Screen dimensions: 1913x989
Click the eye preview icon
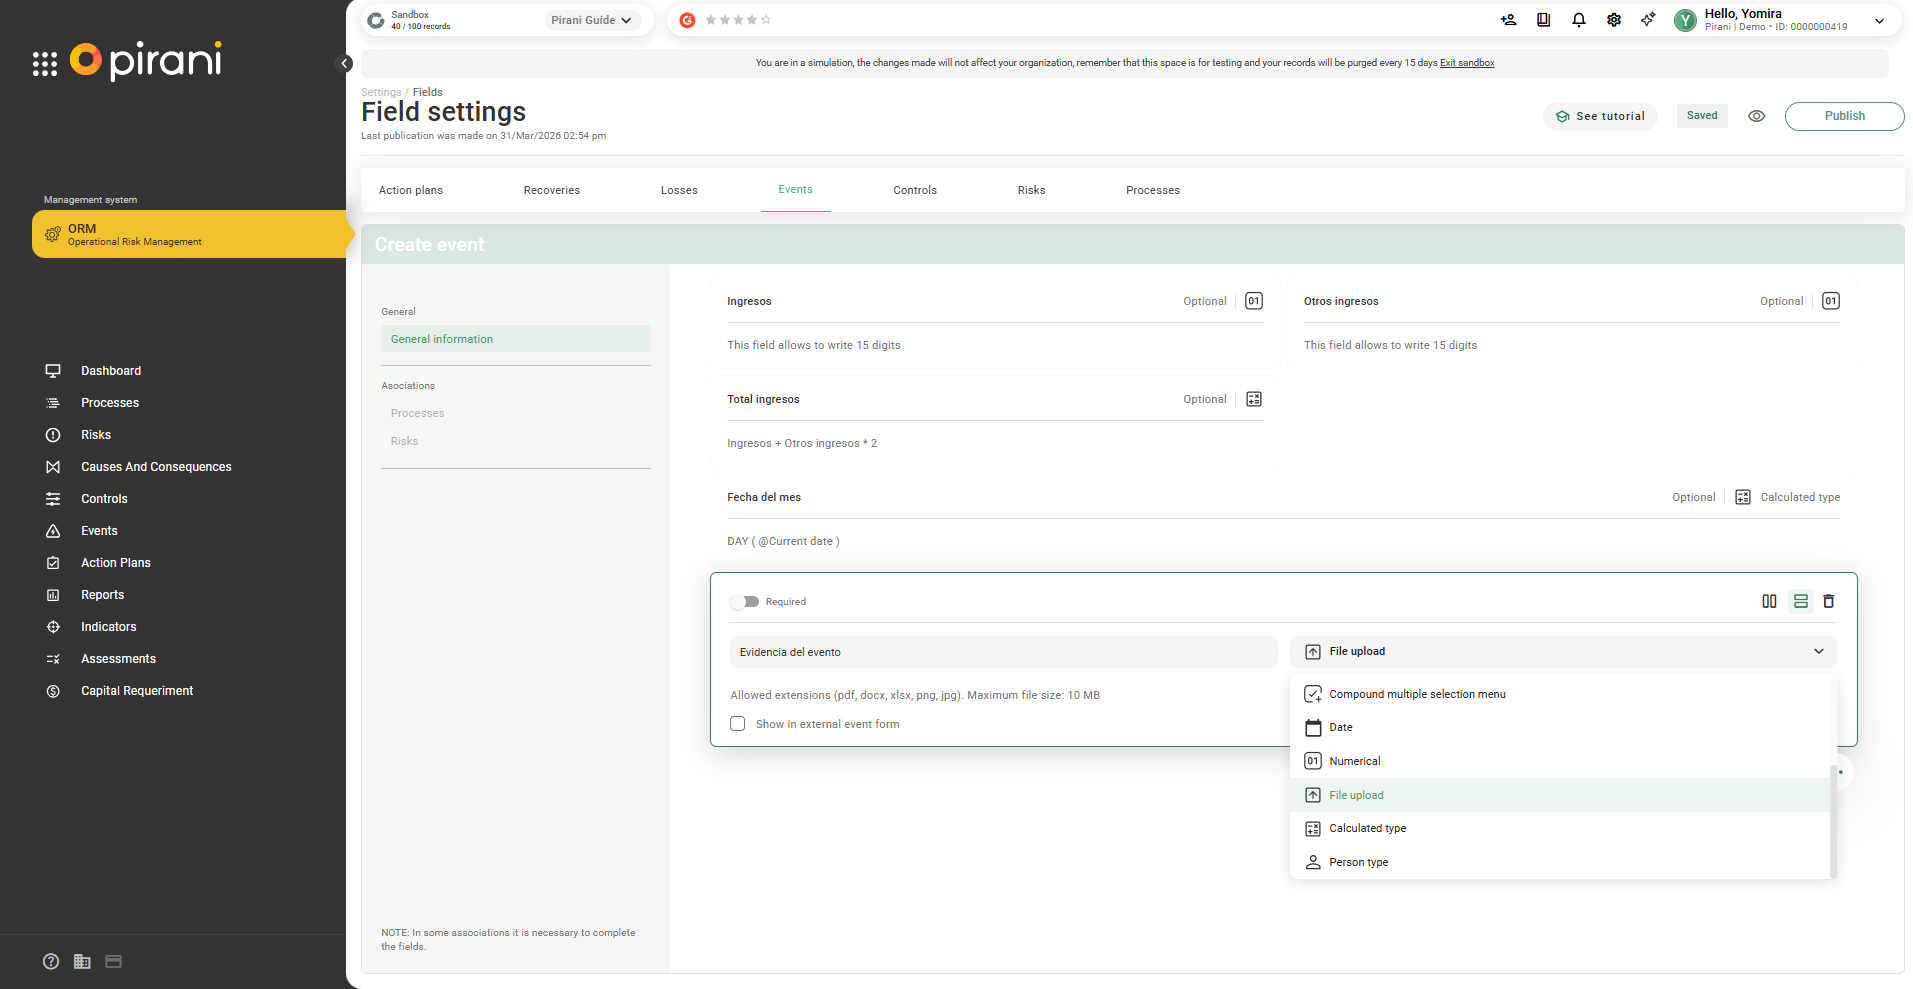point(1756,116)
